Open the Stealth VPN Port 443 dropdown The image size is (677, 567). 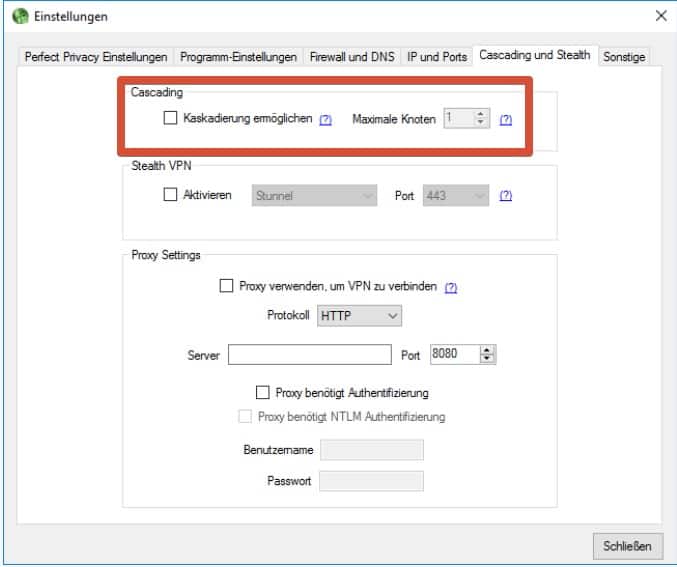(x=457, y=196)
